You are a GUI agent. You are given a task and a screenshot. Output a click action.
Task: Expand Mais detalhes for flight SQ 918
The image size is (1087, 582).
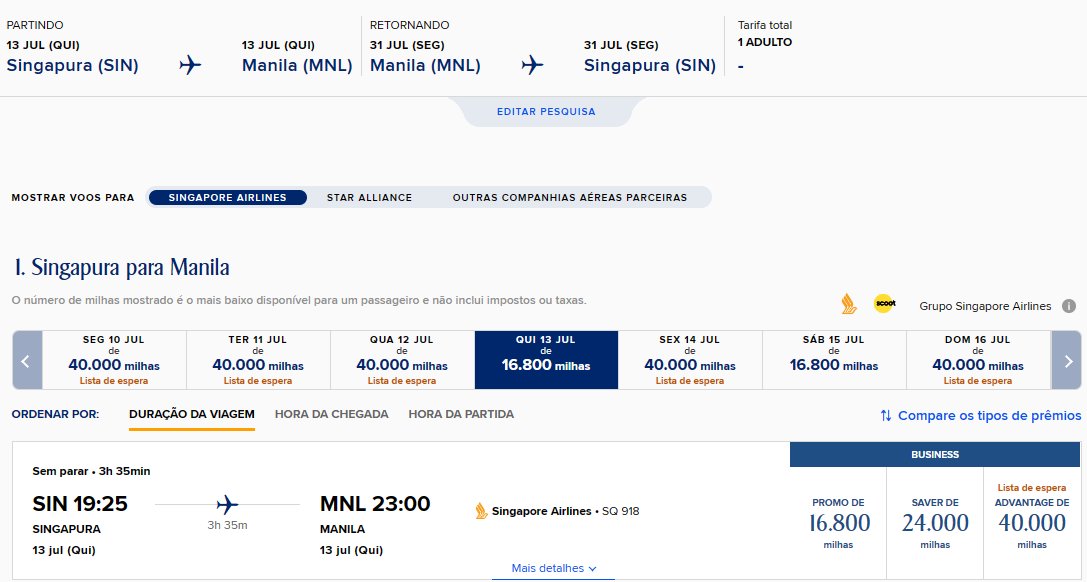click(x=554, y=568)
